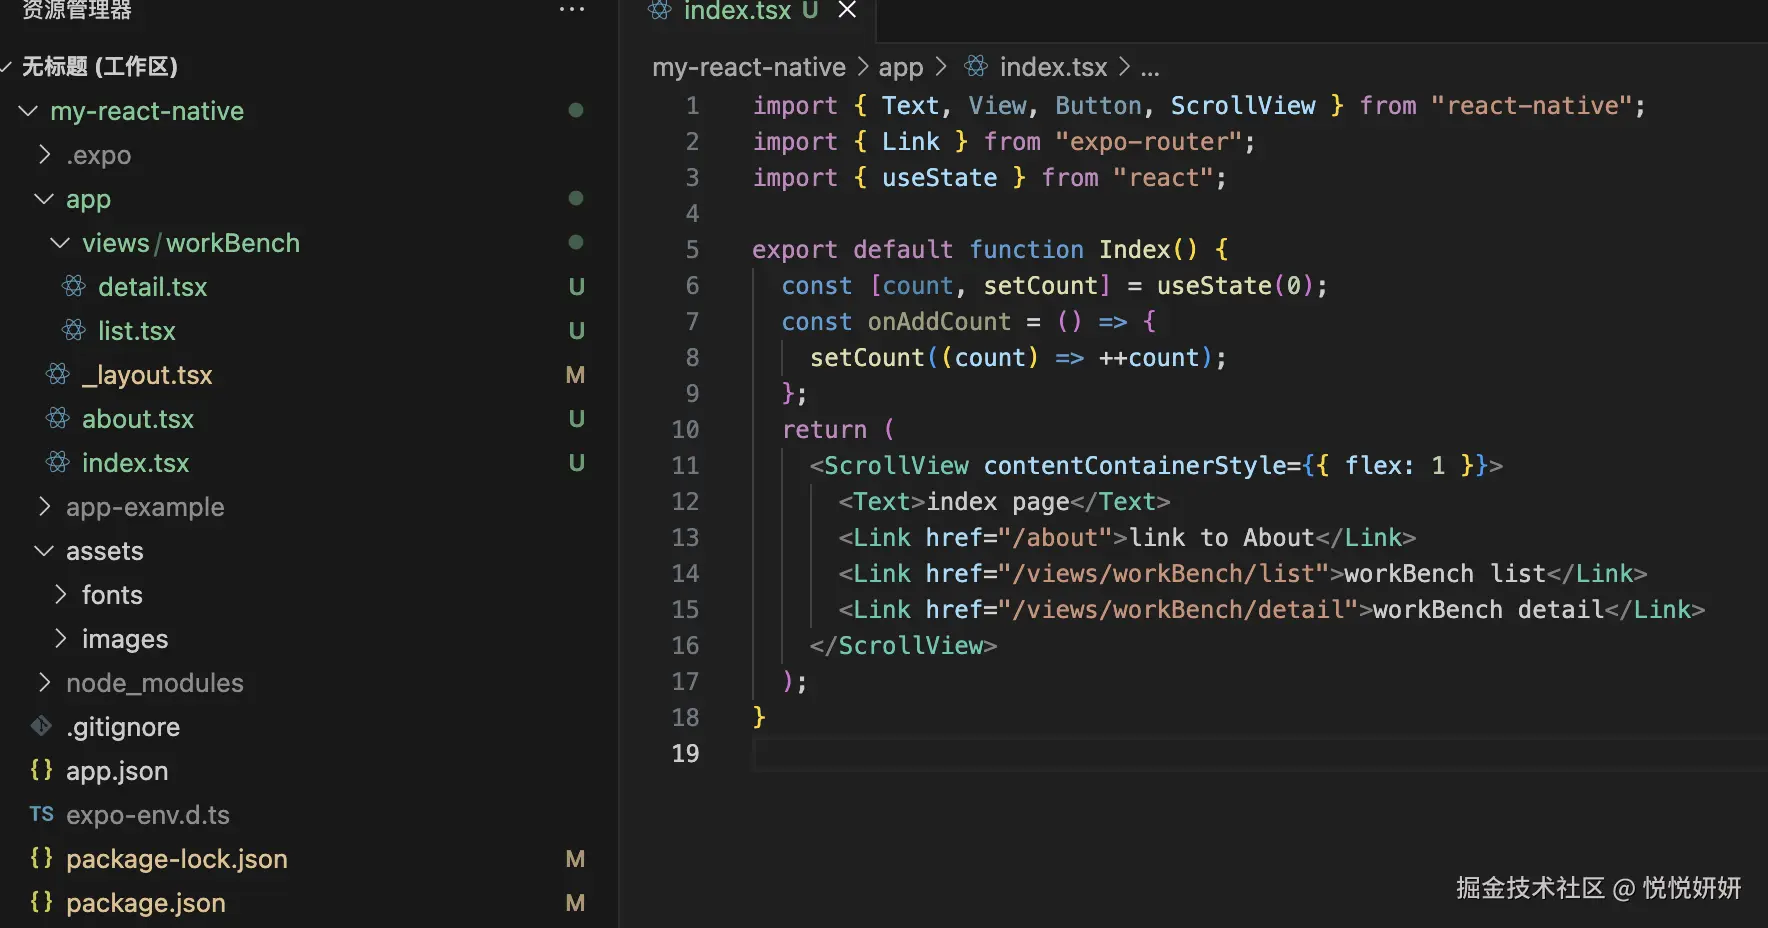Viewport: 1768px width, 928px height.
Task: Open _layout.tsx from the file tree
Action: [x=147, y=375]
